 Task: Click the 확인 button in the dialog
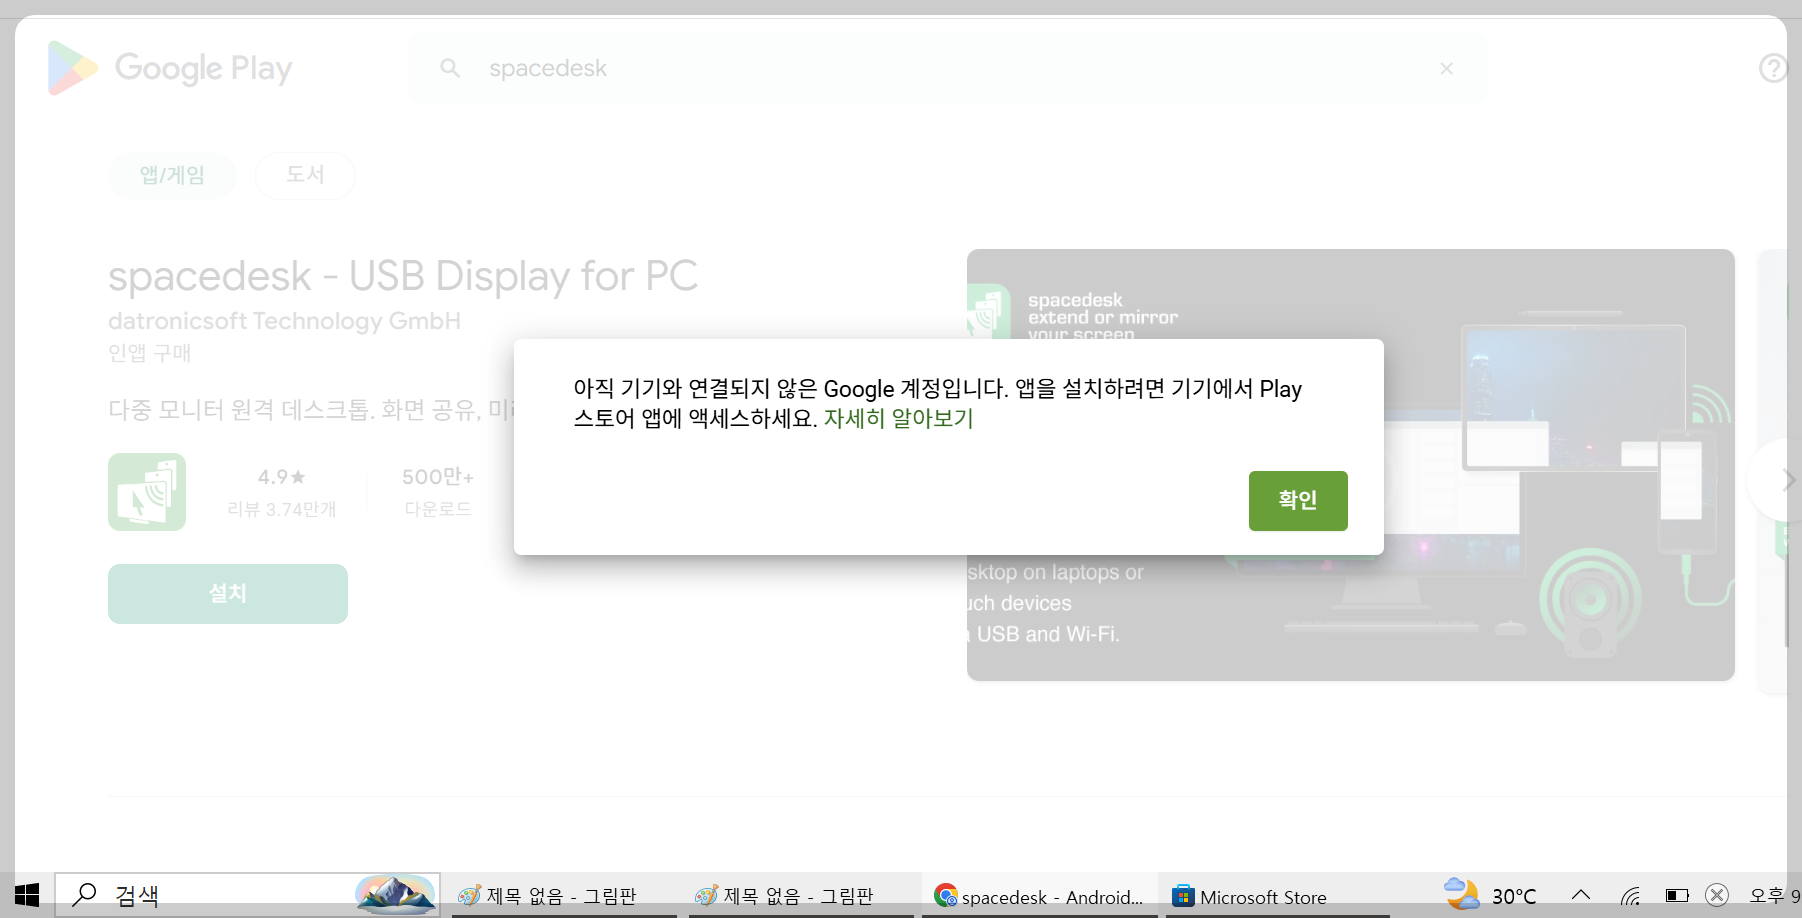pos(1297,500)
